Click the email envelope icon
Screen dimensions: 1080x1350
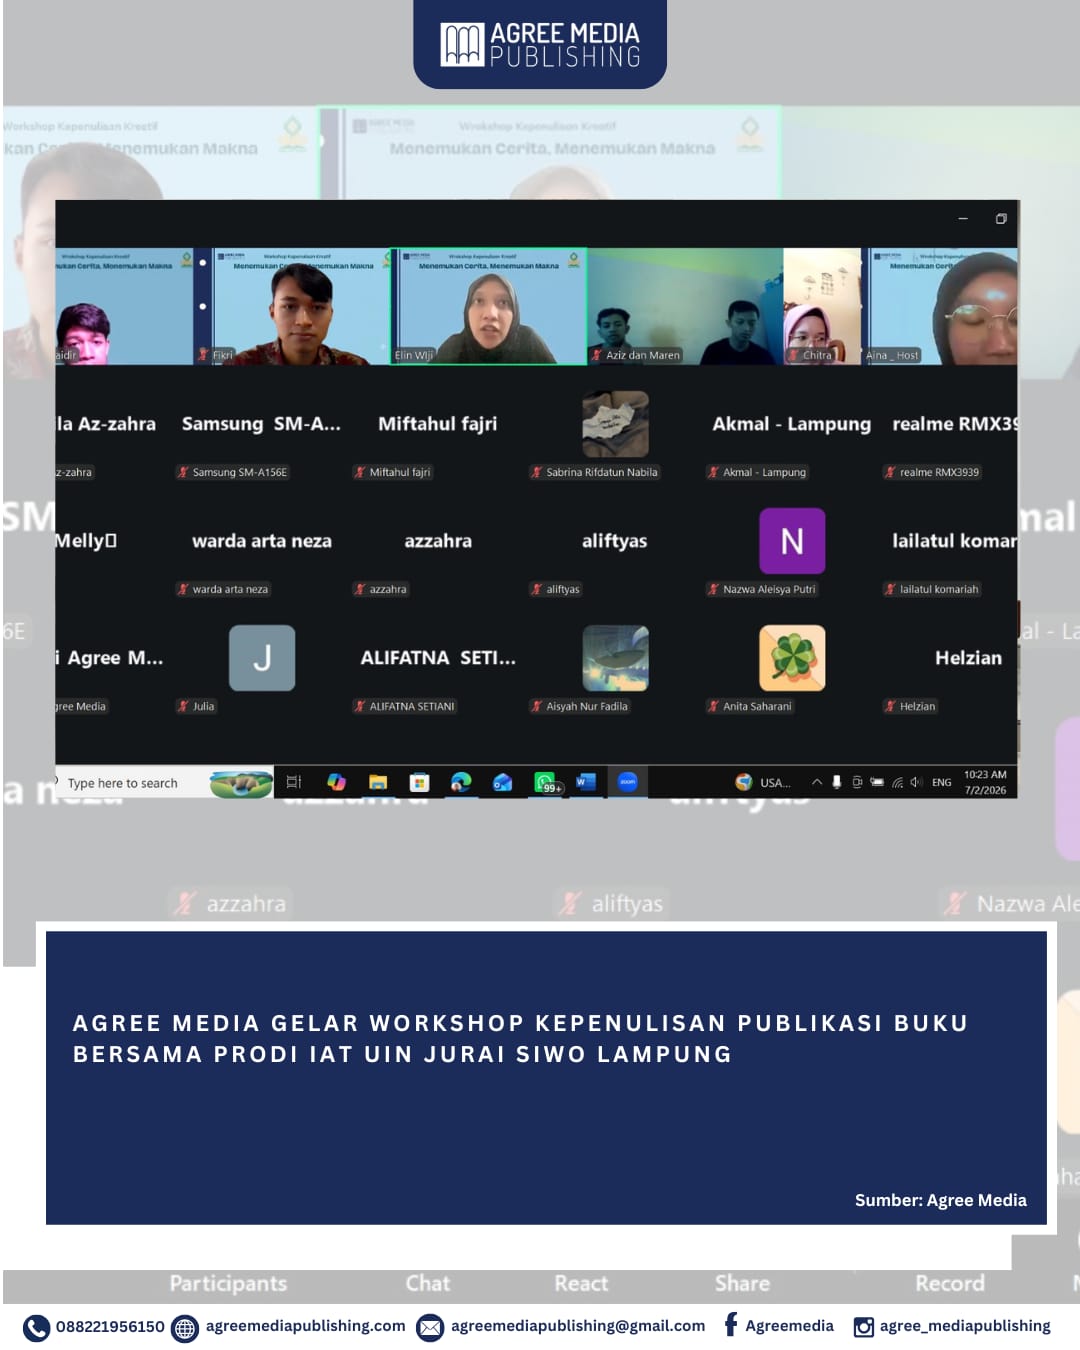tap(430, 1328)
